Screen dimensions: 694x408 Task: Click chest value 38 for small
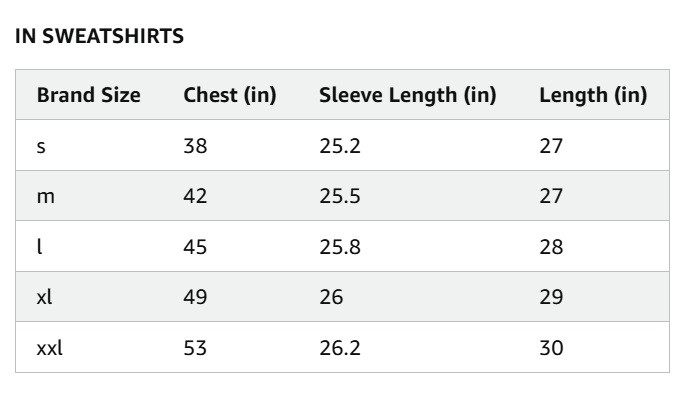point(195,146)
